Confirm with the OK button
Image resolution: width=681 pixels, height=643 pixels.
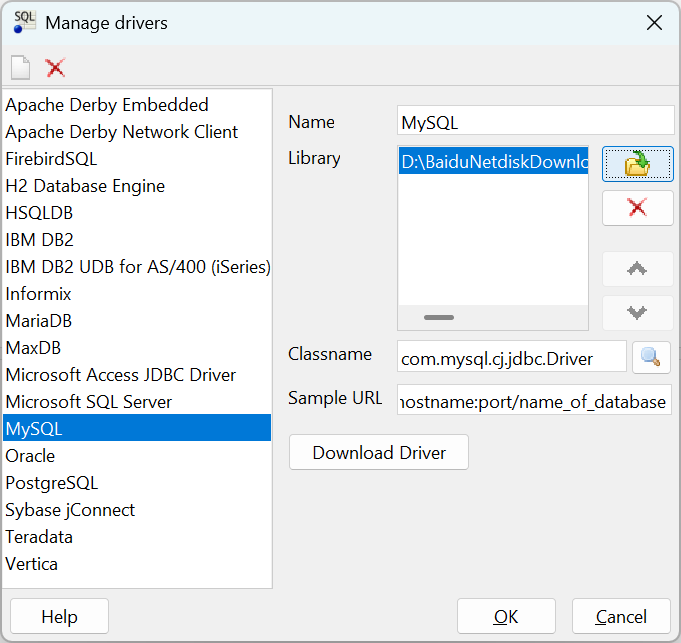pos(506,616)
